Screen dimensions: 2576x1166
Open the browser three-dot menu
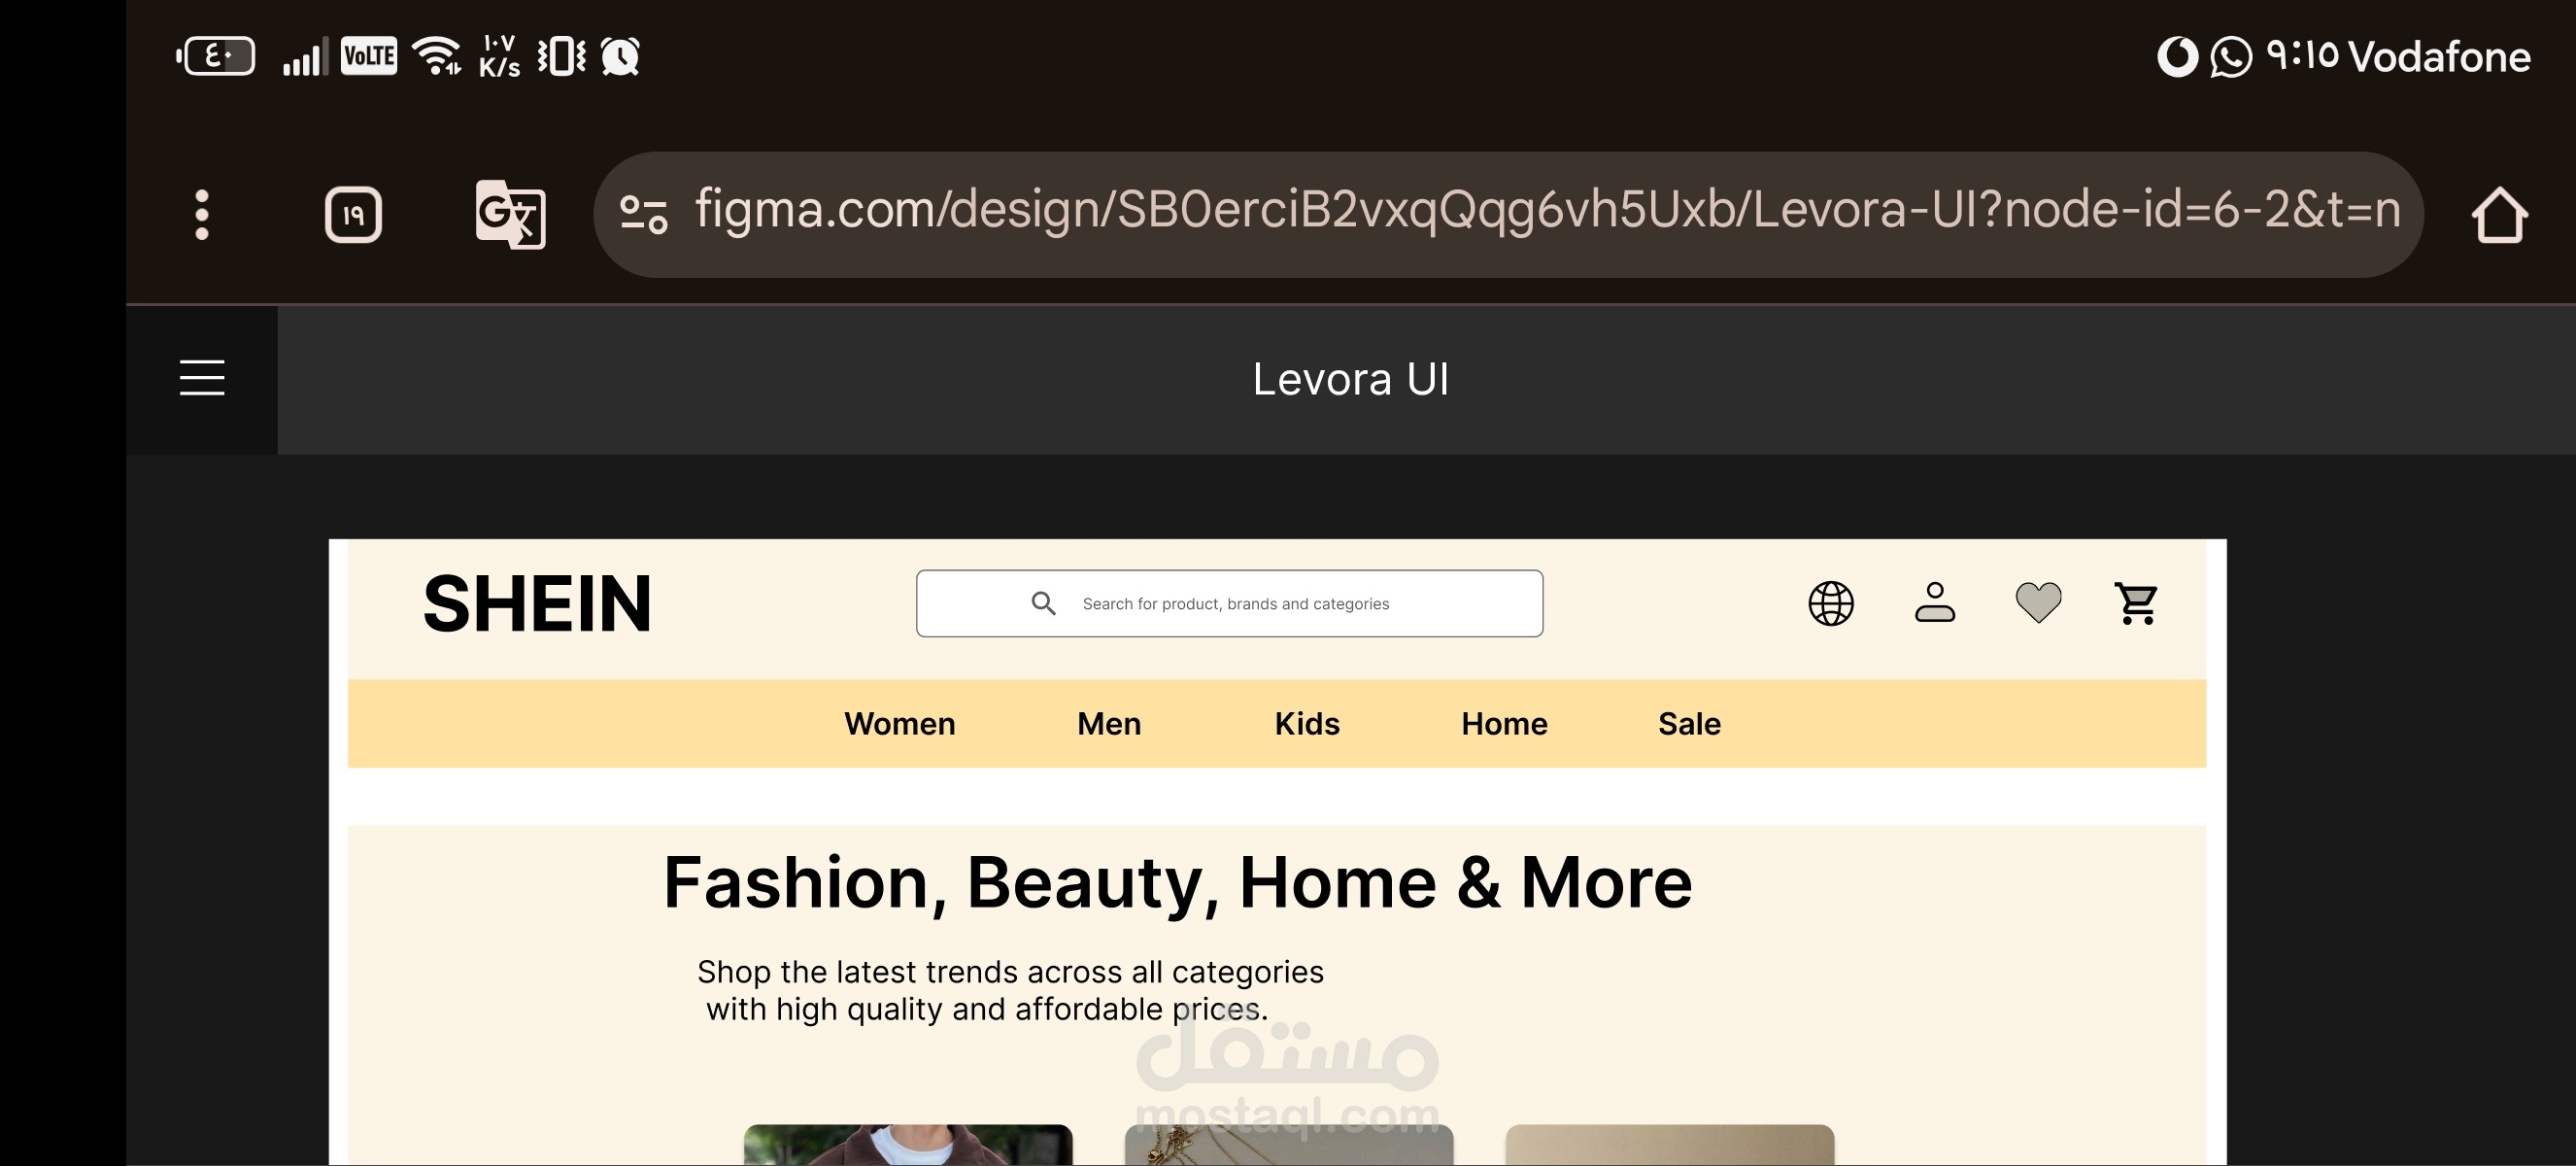202,214
